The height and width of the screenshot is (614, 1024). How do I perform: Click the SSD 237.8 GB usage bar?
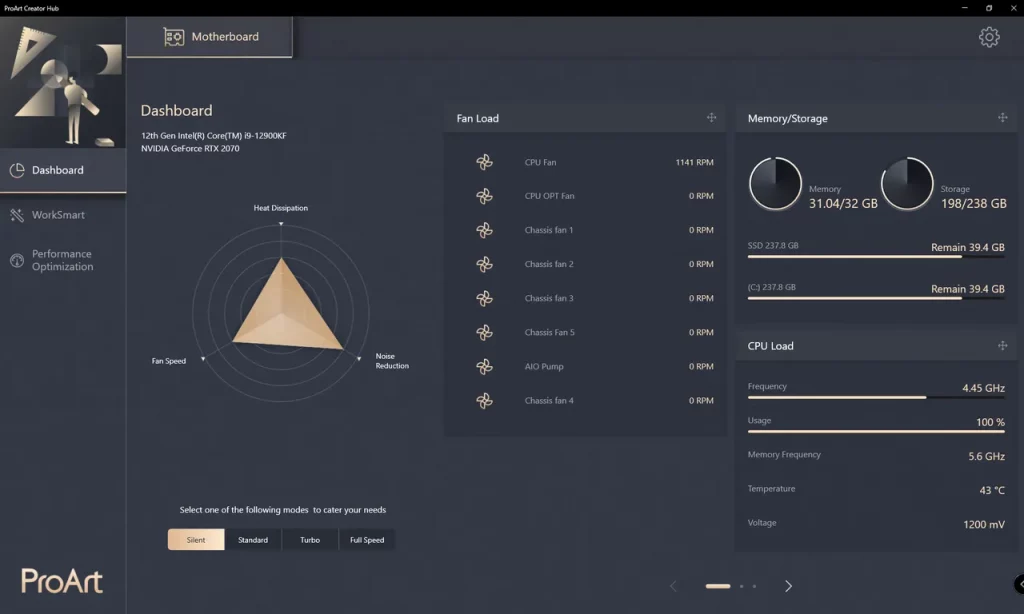coord(876,257)
